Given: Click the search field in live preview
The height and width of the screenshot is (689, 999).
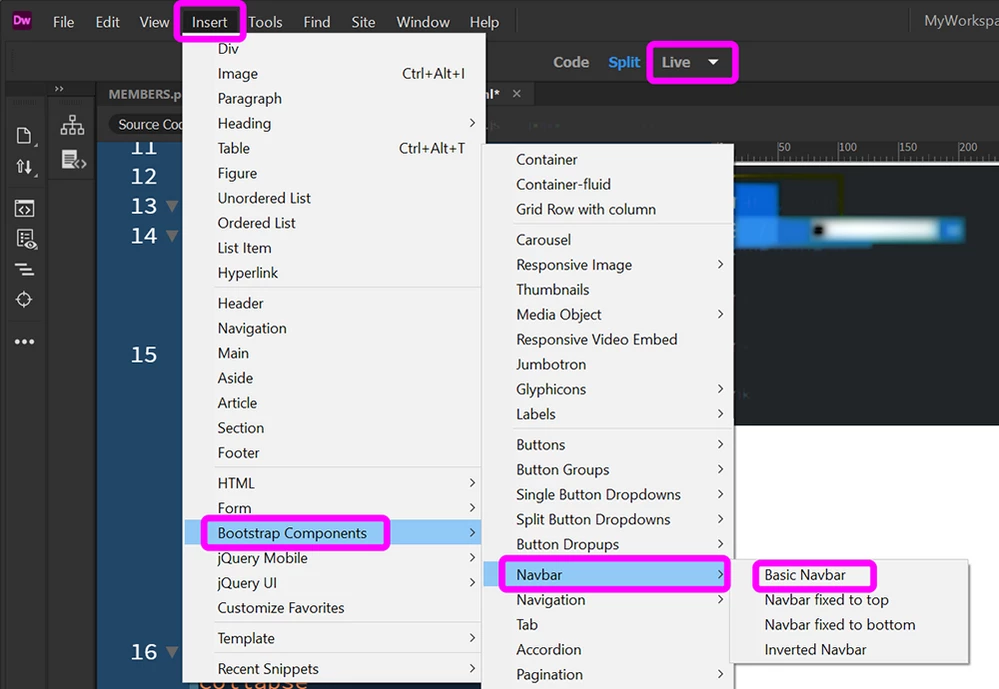Looking at the screenshot, I should click(x=876, y=230).
